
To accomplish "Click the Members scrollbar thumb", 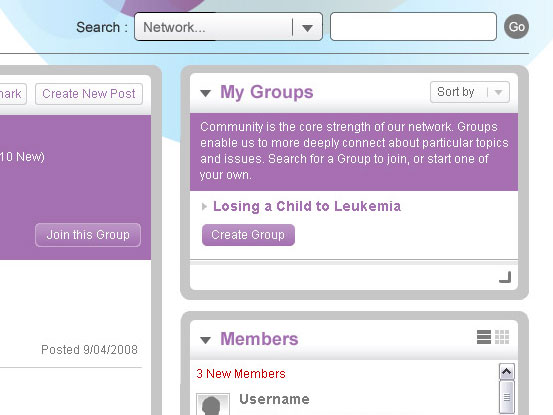I will [506, 397].
